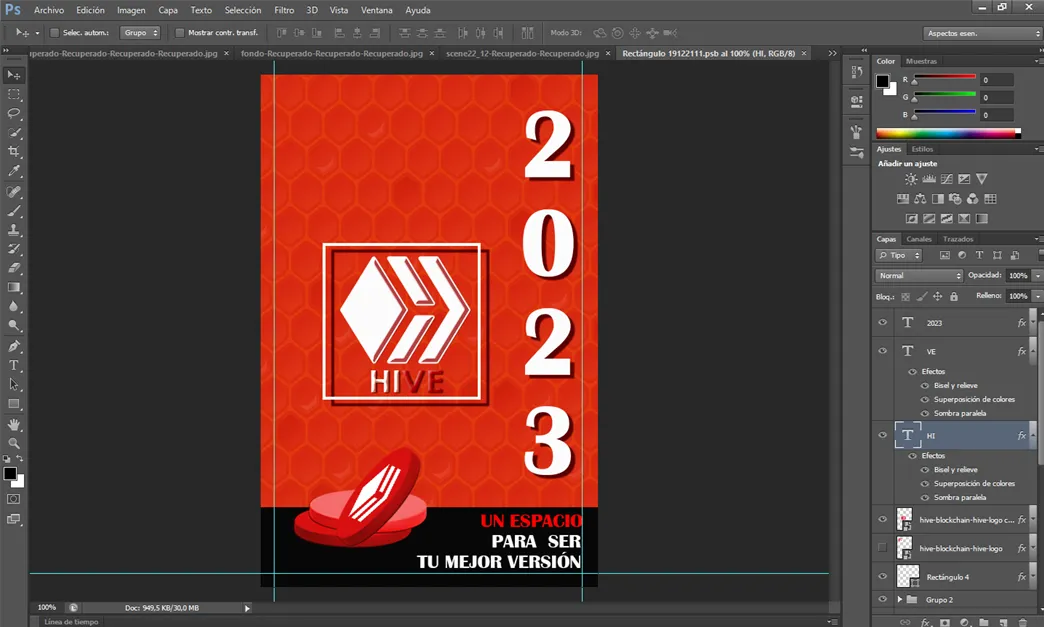
Task: Open the Tipo layer filter dropdown
Action: coord(899,256)
